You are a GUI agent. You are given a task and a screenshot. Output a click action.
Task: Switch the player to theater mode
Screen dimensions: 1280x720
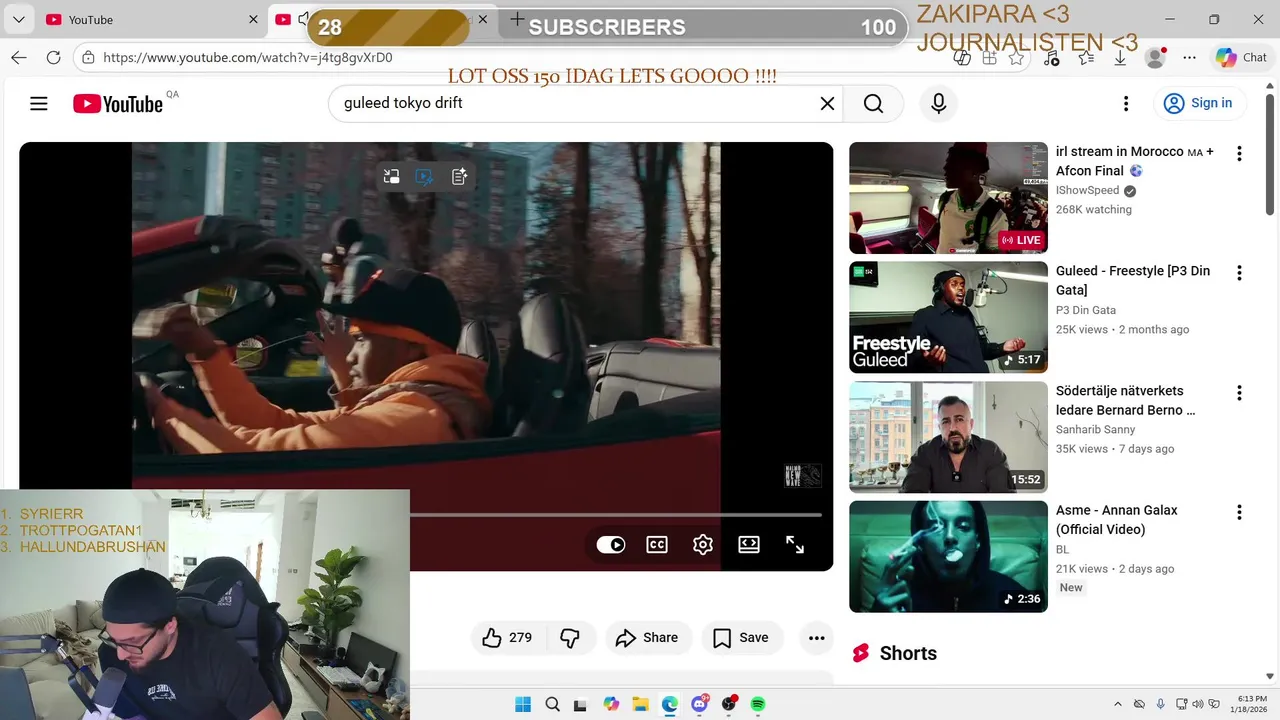tap(749, 545)
